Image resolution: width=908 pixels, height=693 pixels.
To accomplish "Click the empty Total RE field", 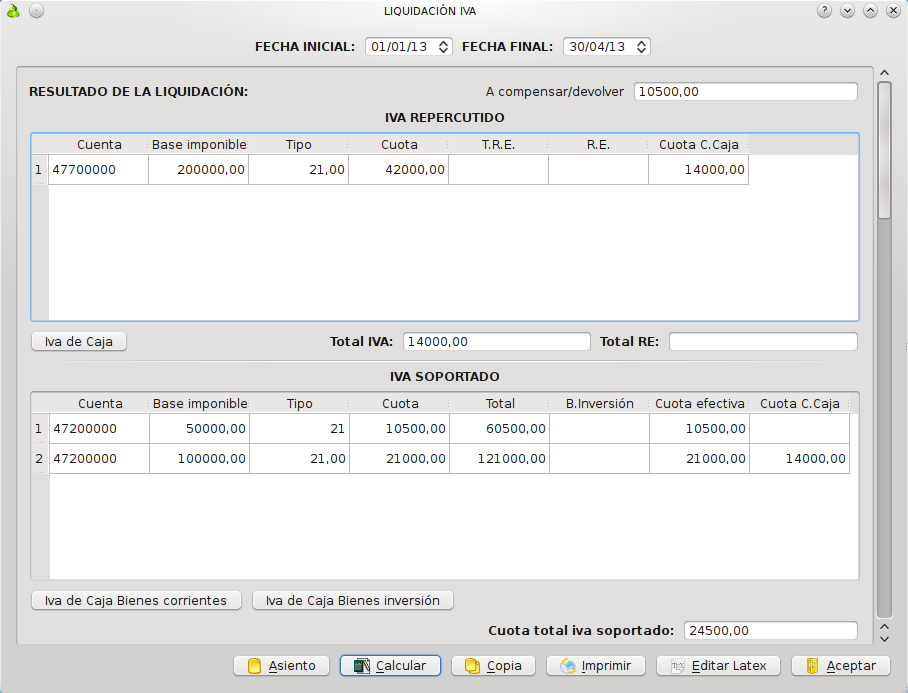I will [x=763, y=342].
